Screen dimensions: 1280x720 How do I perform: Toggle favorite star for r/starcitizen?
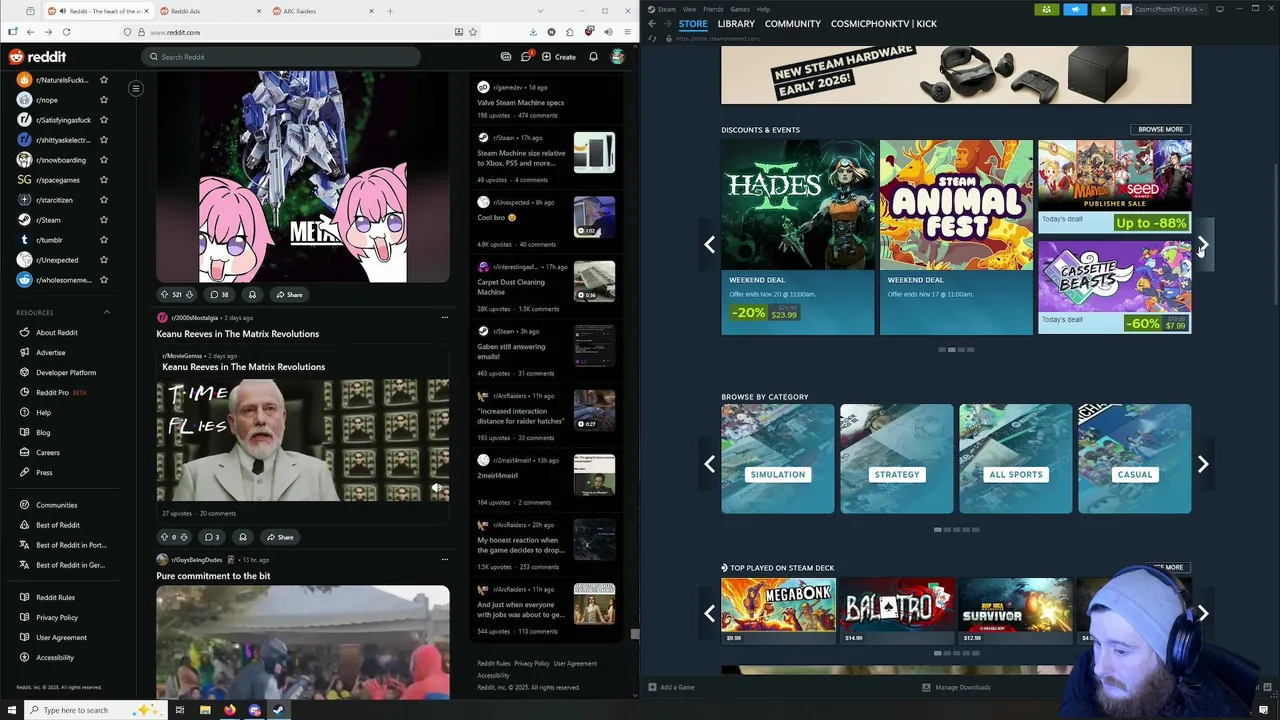104,200
